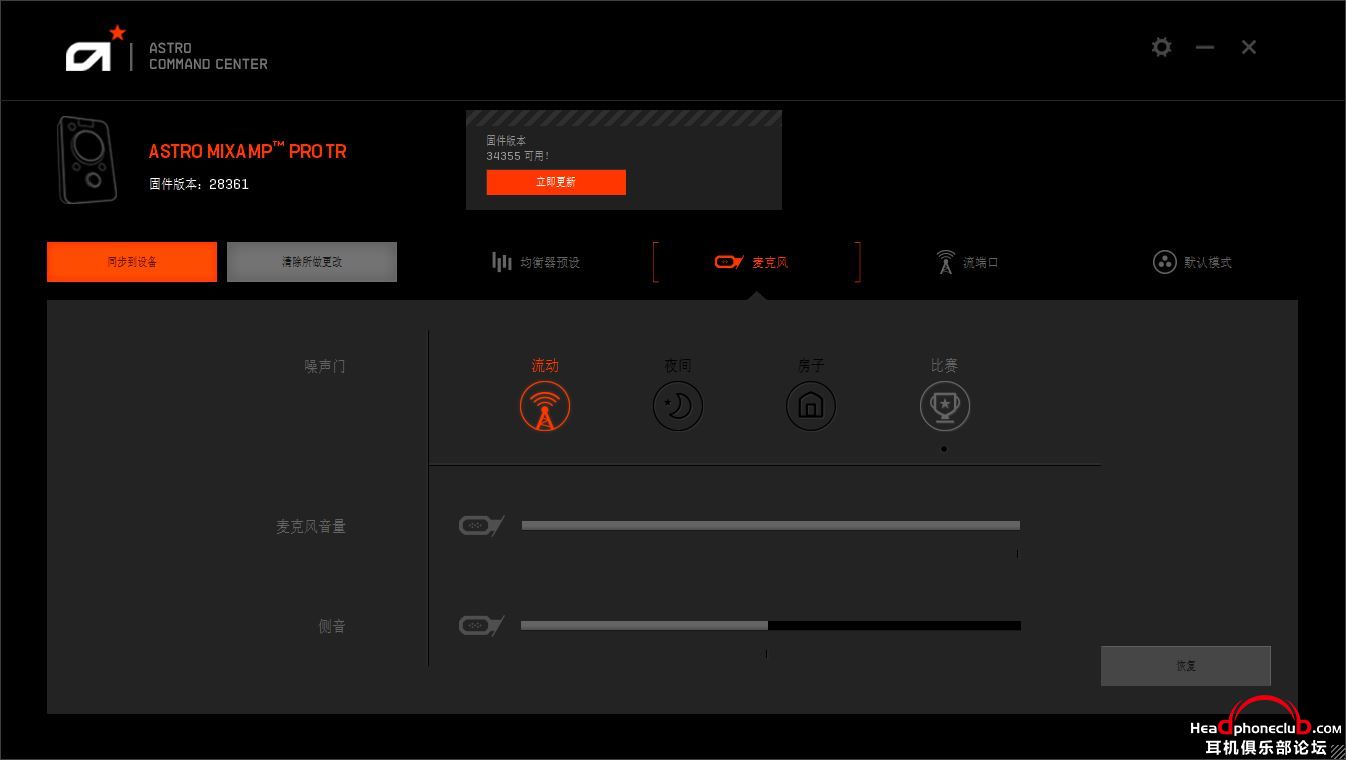Image resolution: width=1346 pixels, height=760 pixels.
Task: Open settings with the gear icon
Action: click(x=1161, y=47)
